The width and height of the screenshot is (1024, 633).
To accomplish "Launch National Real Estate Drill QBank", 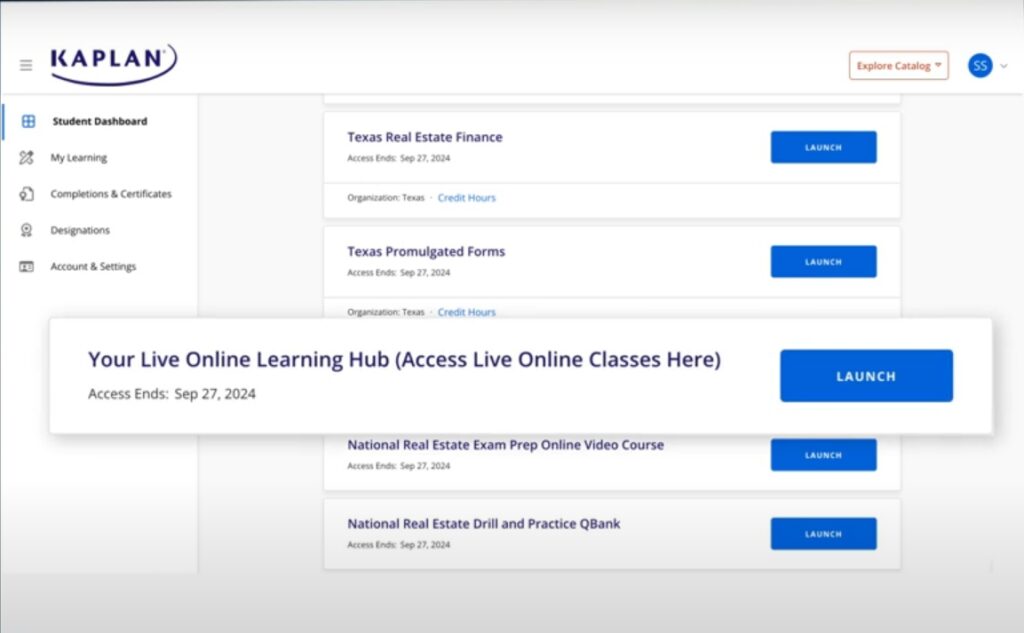I will 823,534.
